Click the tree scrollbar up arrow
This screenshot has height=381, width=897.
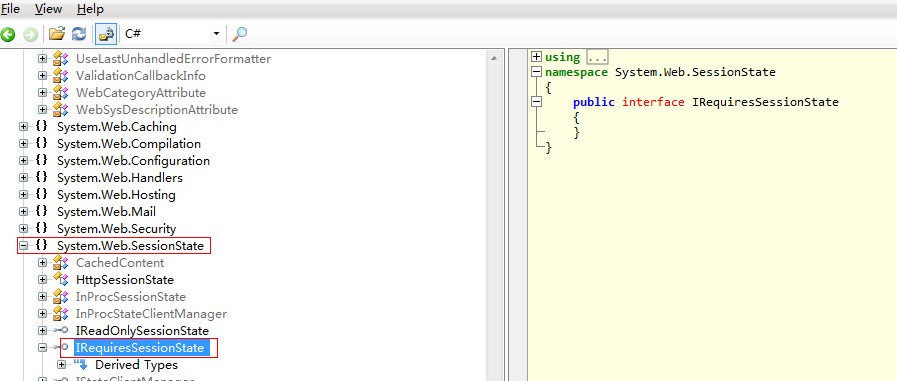(494, 57)
